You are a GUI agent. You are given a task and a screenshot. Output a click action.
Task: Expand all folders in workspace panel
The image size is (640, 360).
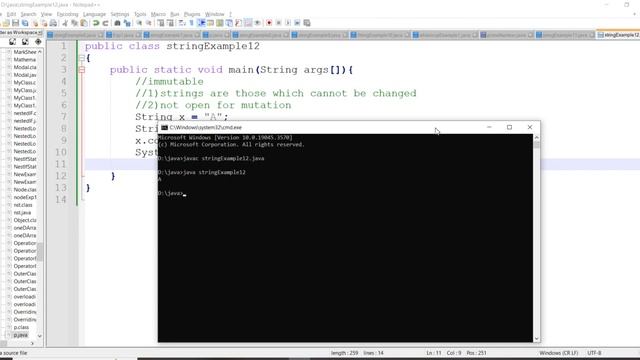click(13, 42)
